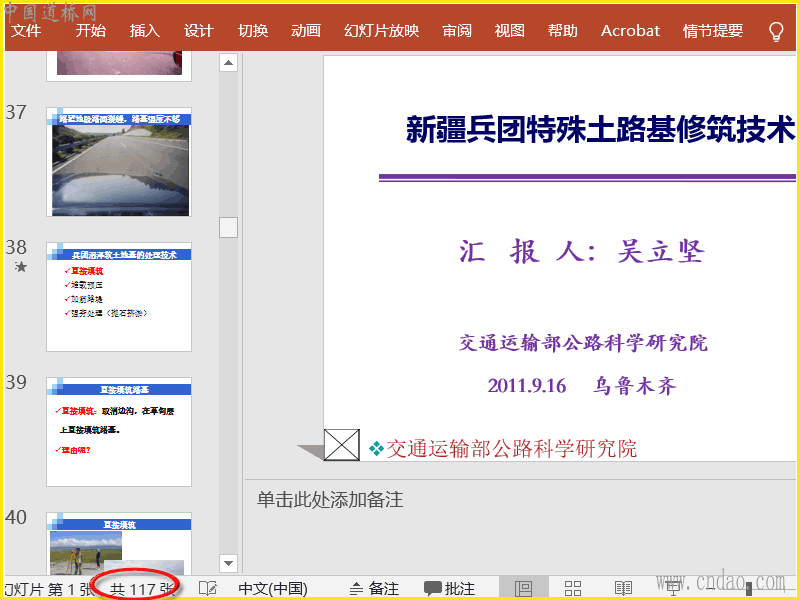Click 单击此处添加备注 notes field
Viewport: 800px width, 600px height.
click(x=330, y=500)
